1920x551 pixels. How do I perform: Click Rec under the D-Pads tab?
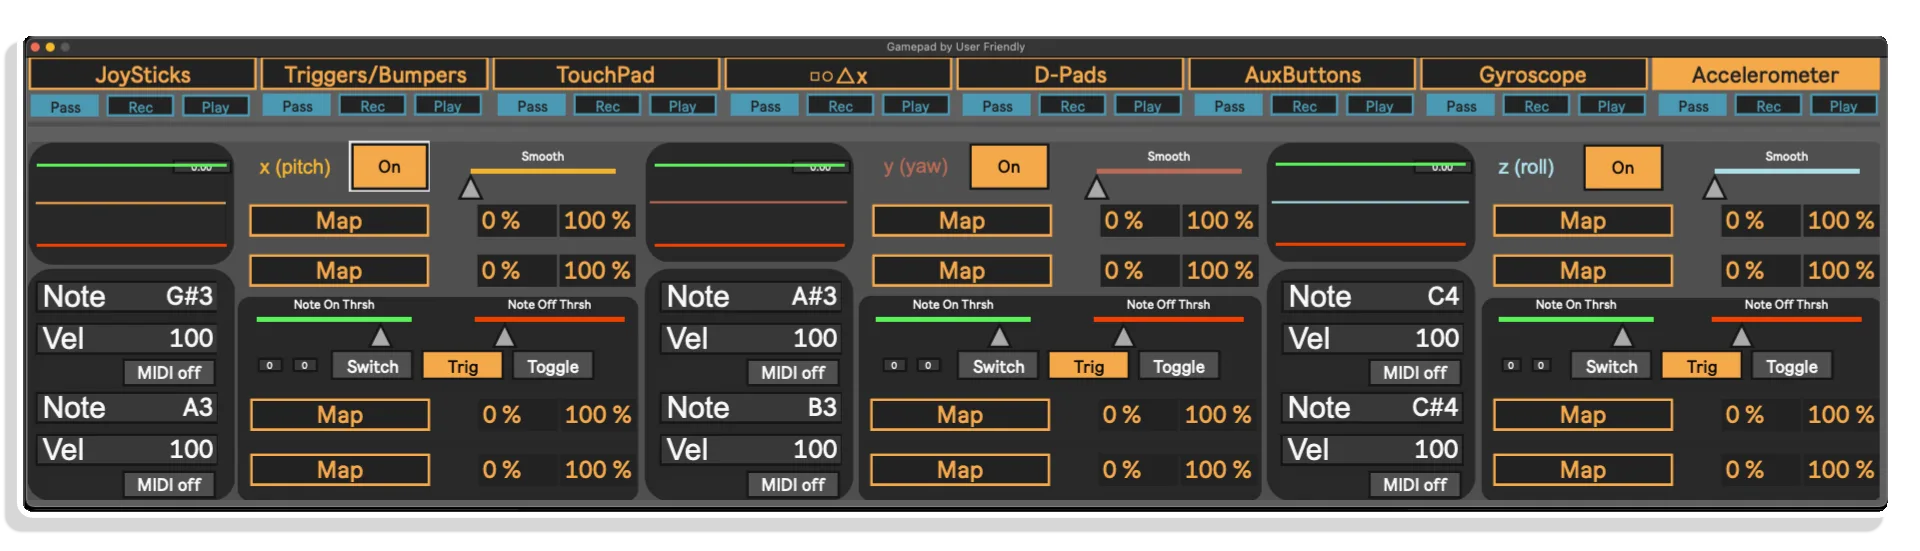click(1072, 106)
